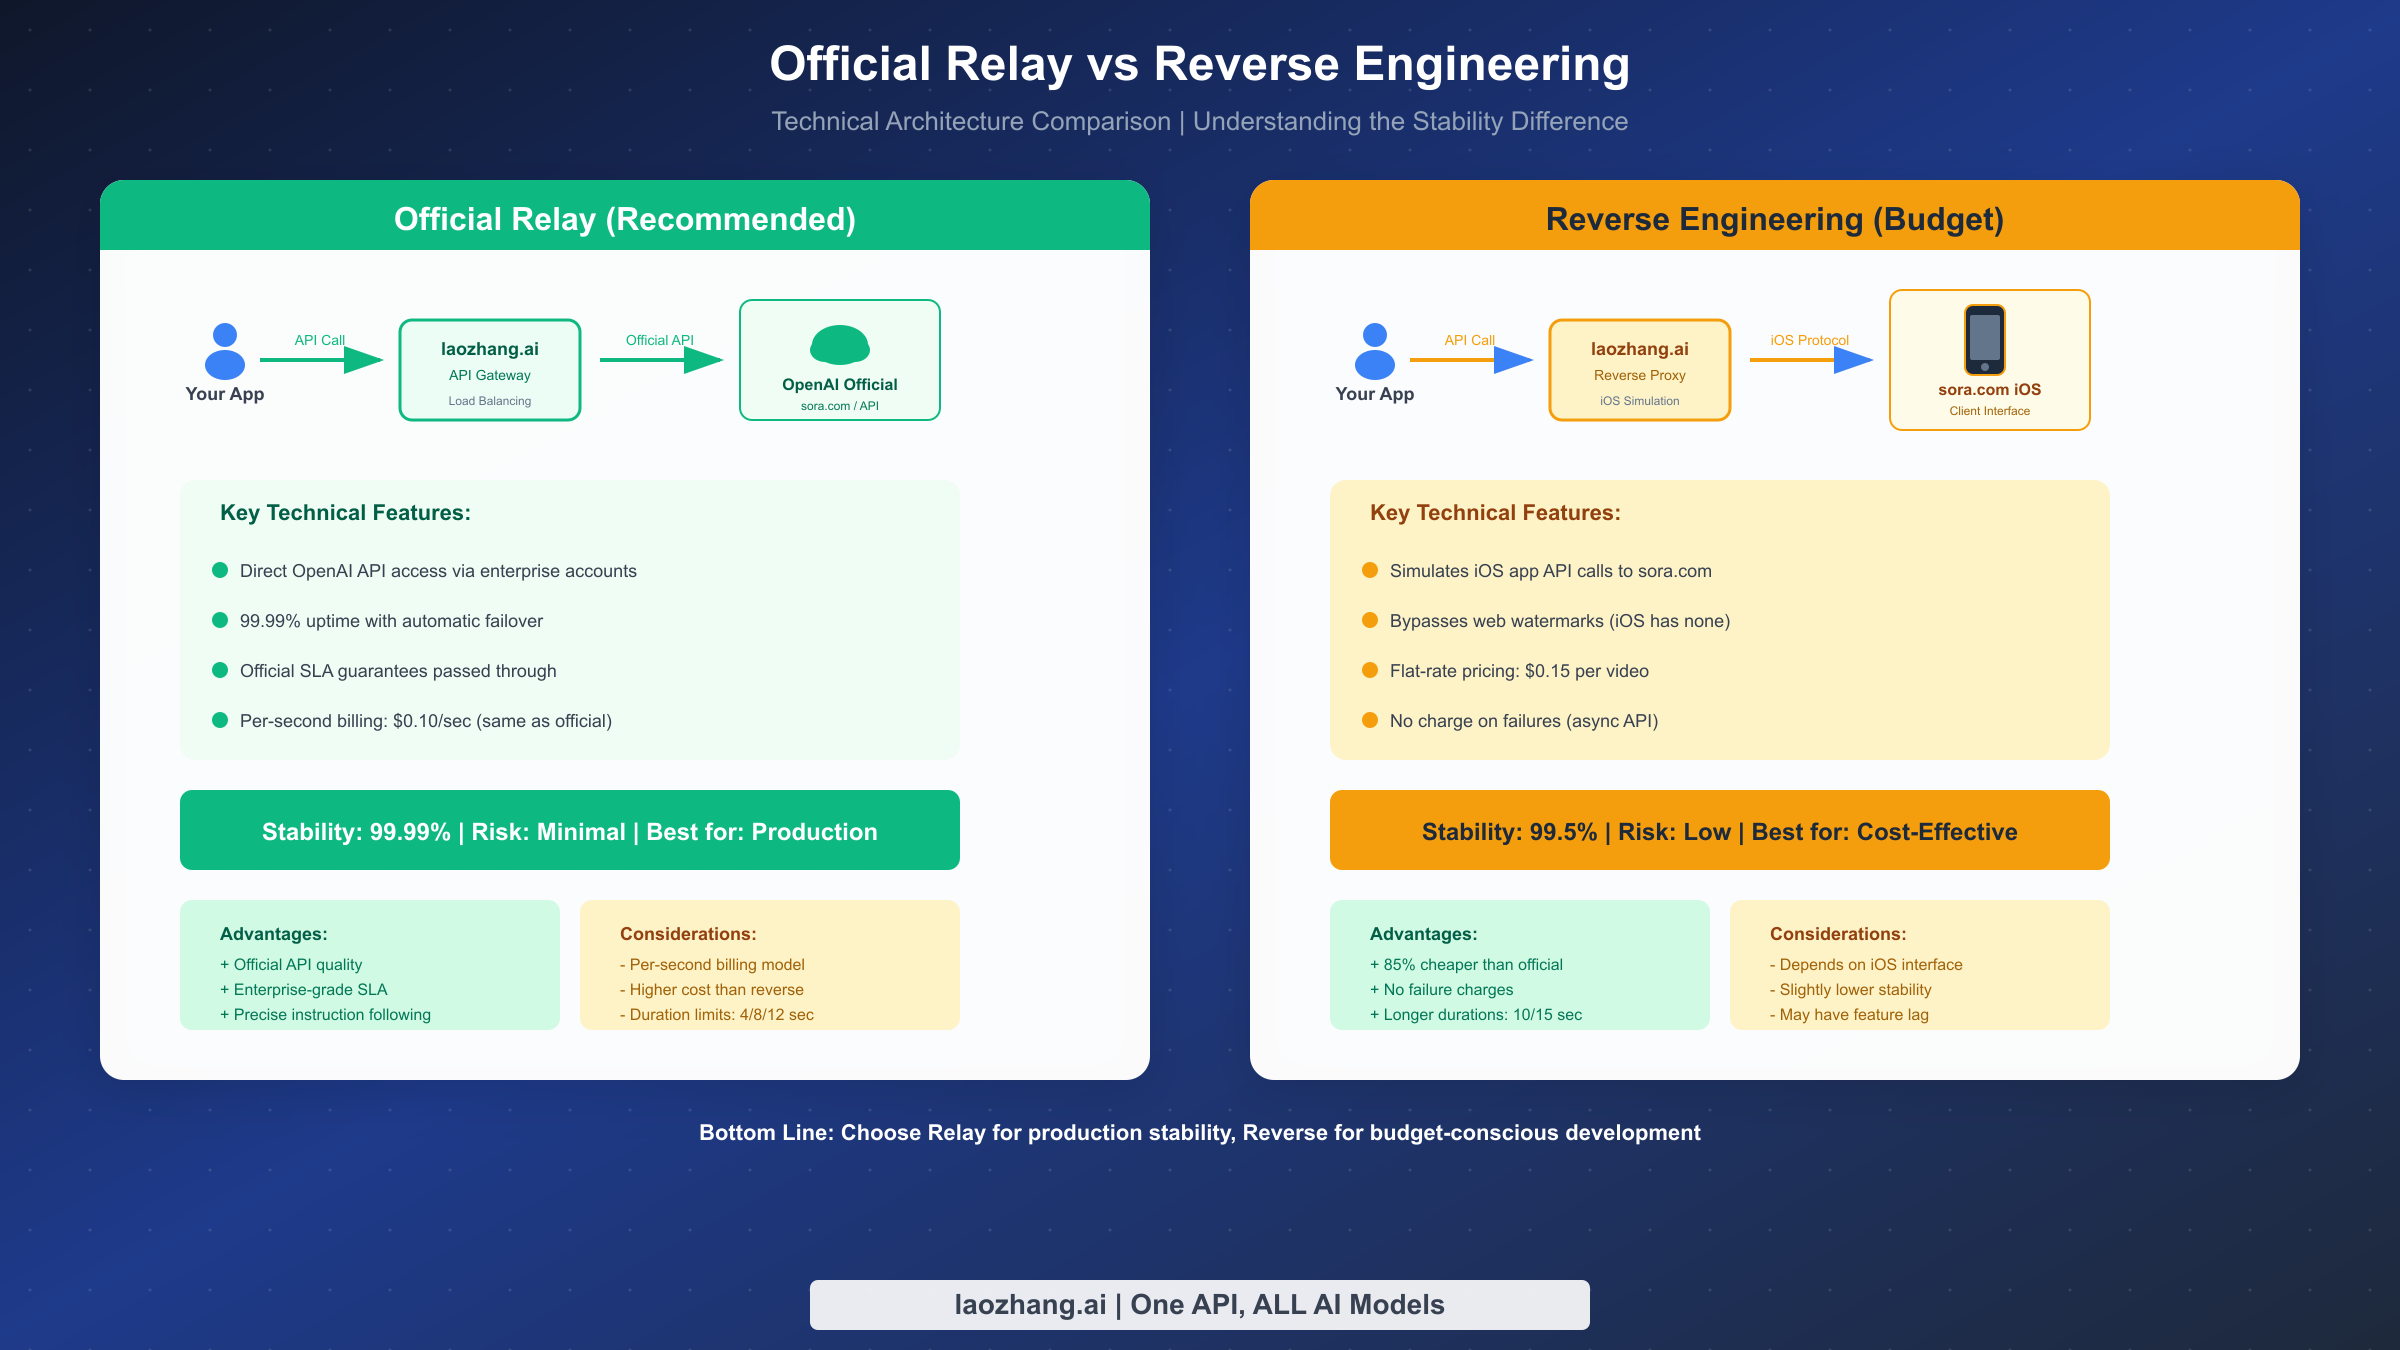Click the orange bullet beside Flat-rate pricing

tap(1370, 670)
